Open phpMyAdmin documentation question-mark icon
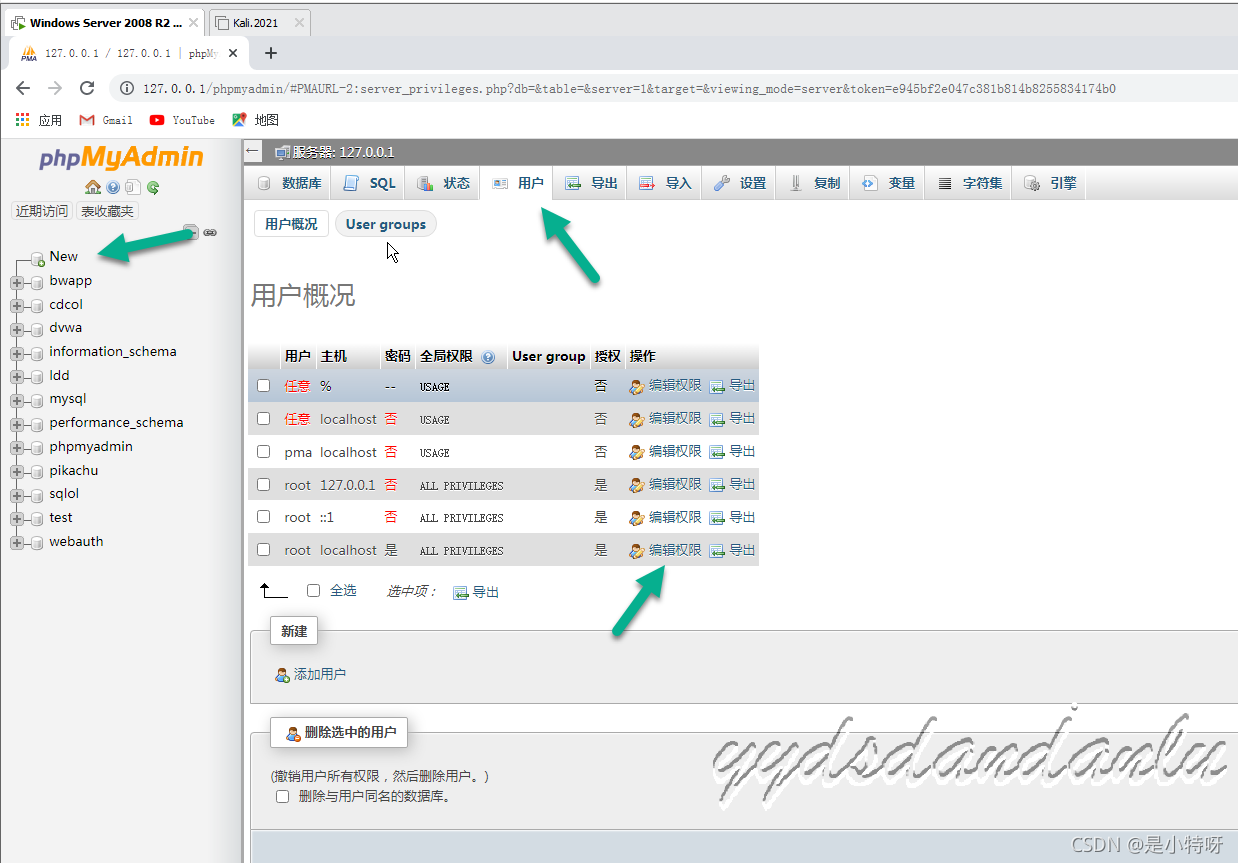1238x863 pixels. tap(114, 187)
